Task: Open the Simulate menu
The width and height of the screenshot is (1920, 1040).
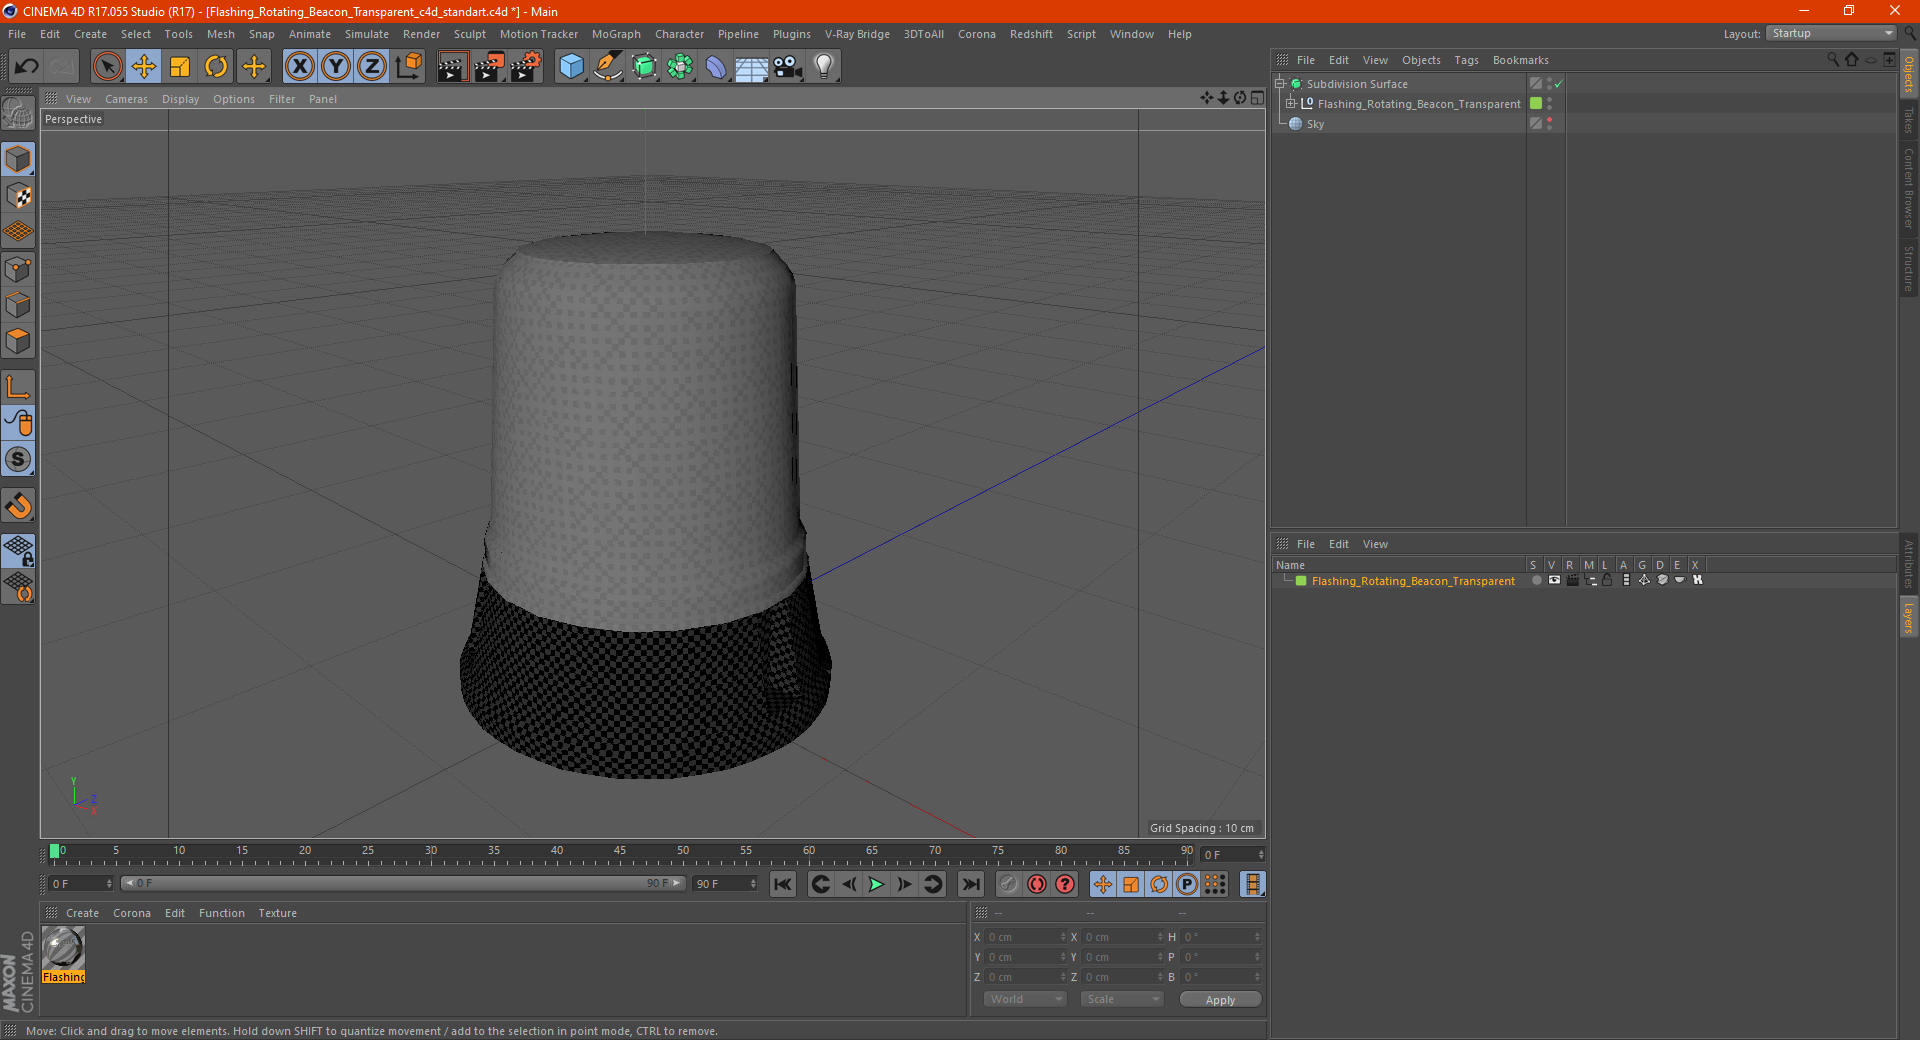Action: pos(367,34)
